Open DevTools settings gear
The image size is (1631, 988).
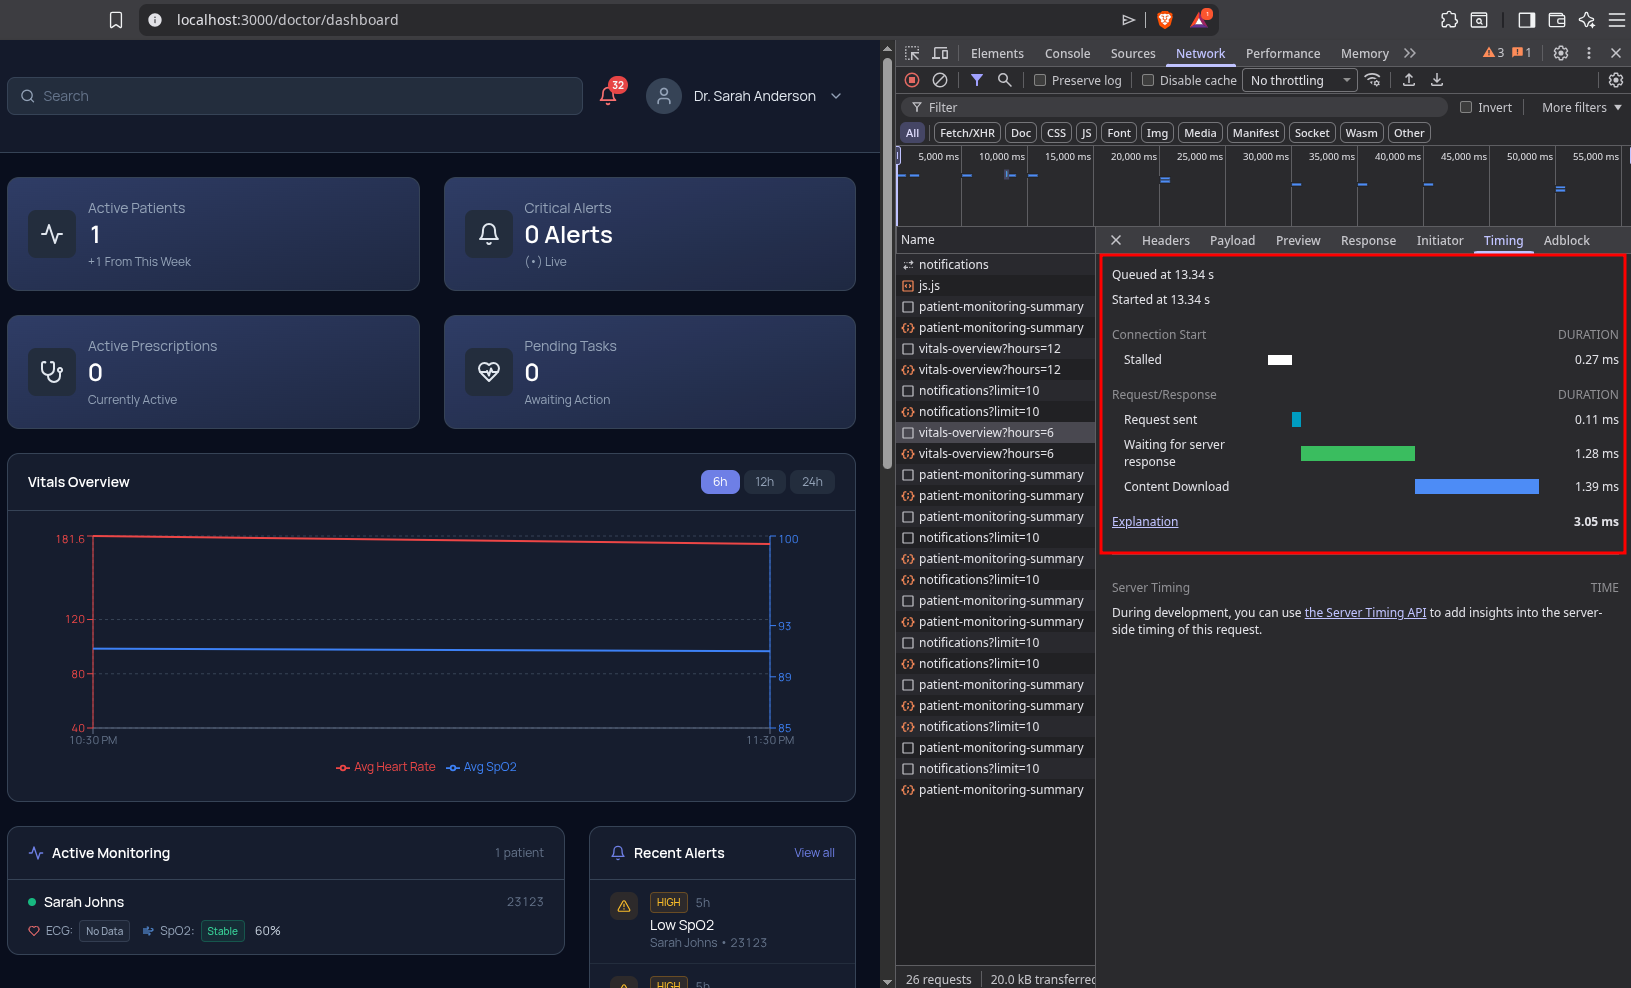click(x=1561, y=53)
